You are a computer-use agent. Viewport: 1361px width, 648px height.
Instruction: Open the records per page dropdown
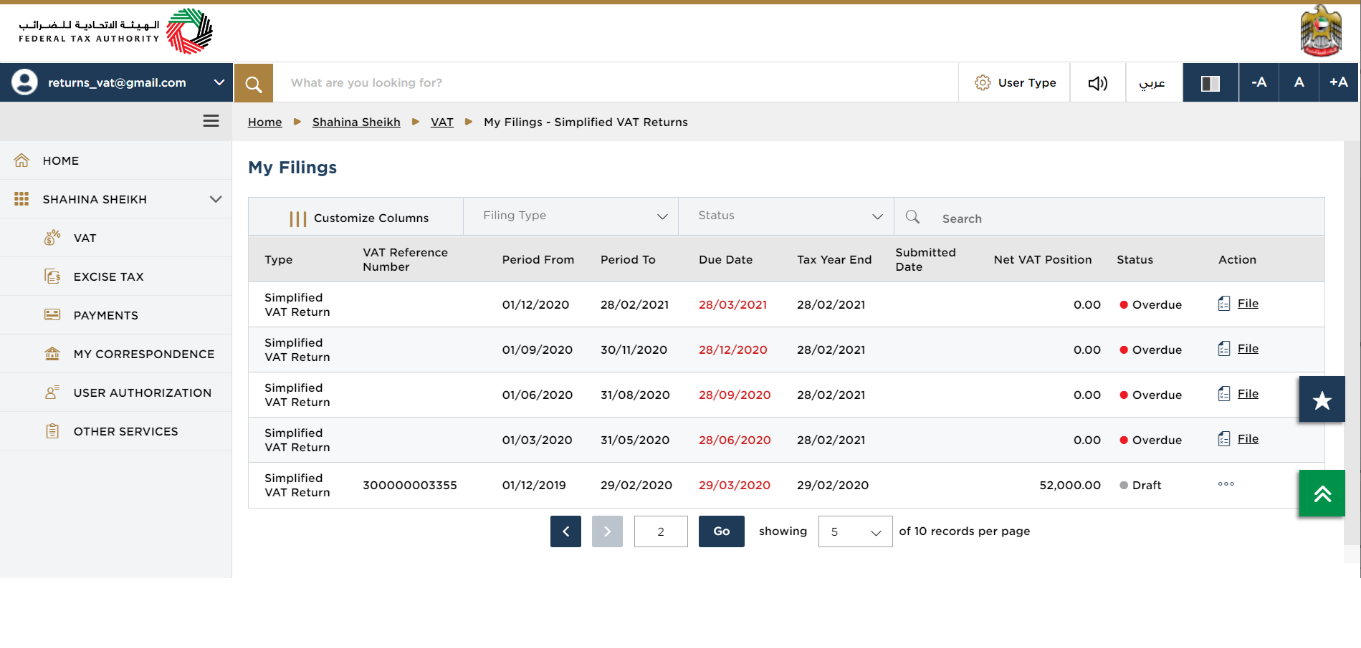(855, 532)
